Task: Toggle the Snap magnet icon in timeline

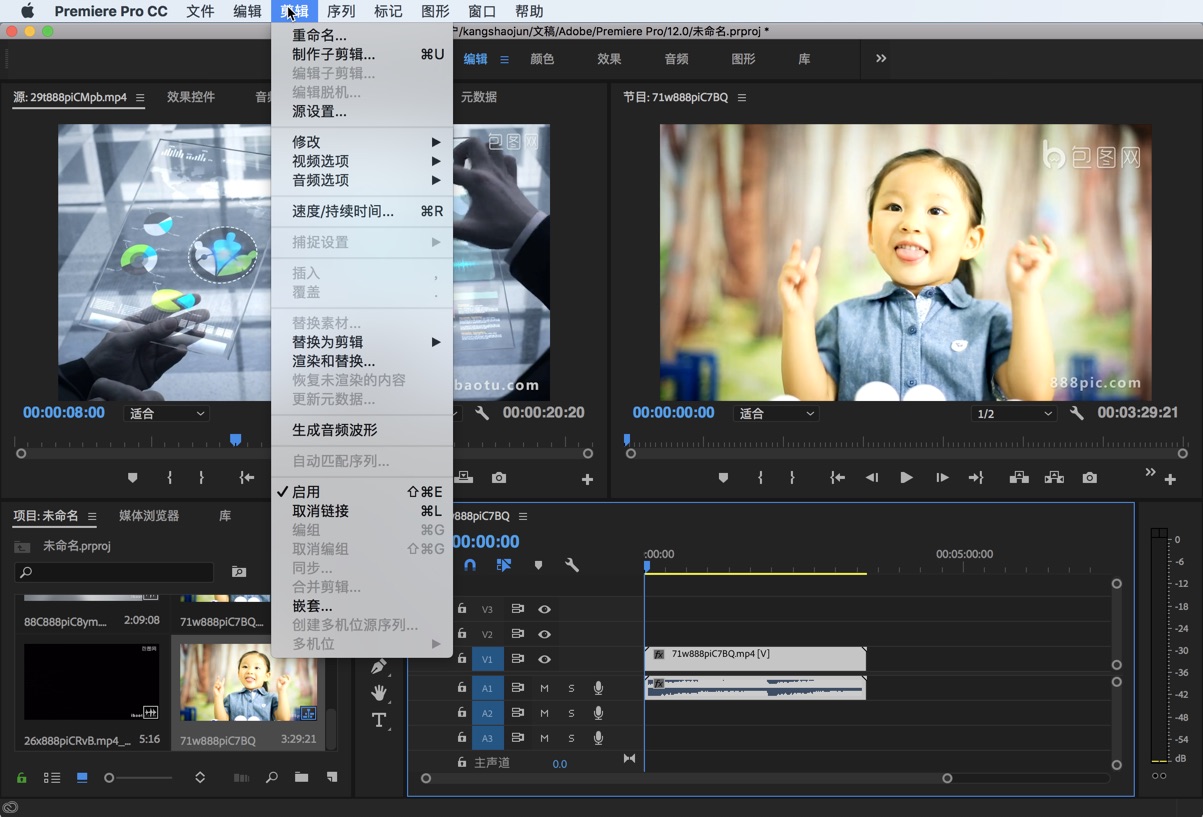Action: 469,565
